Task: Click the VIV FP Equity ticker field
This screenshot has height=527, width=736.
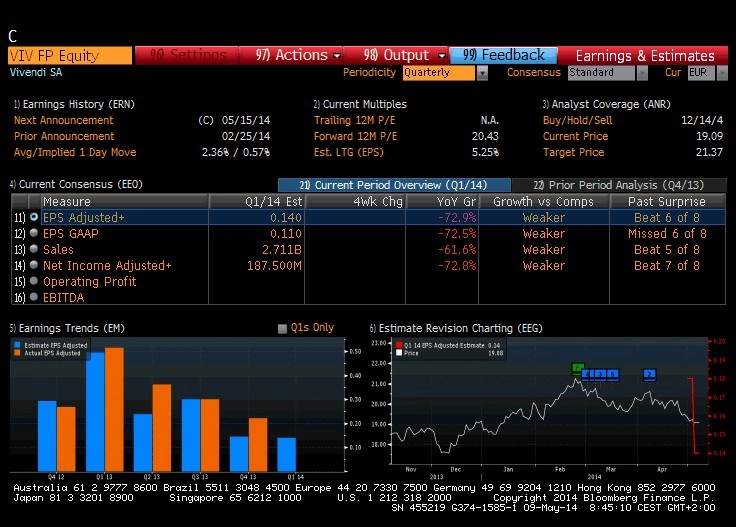Action: click(x=70, y=56)
